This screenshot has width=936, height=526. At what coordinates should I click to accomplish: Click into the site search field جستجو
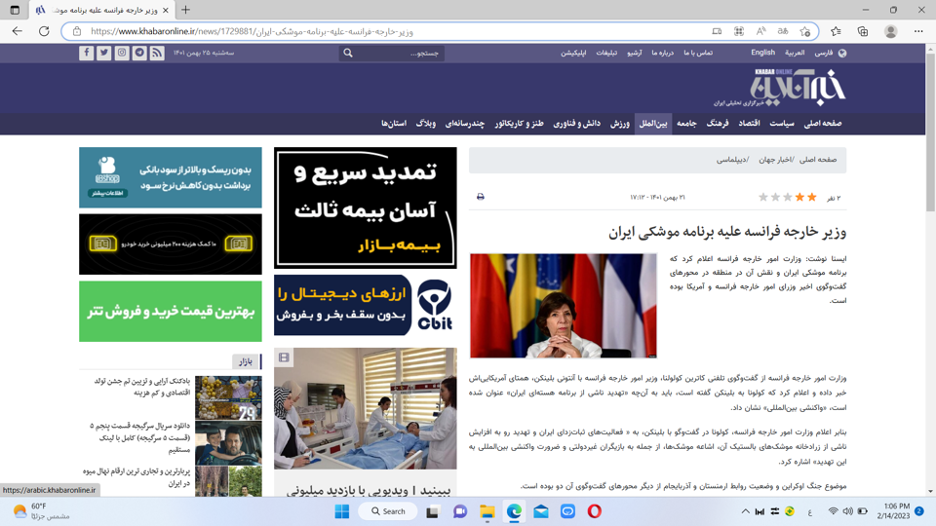[x=400, y=53]
